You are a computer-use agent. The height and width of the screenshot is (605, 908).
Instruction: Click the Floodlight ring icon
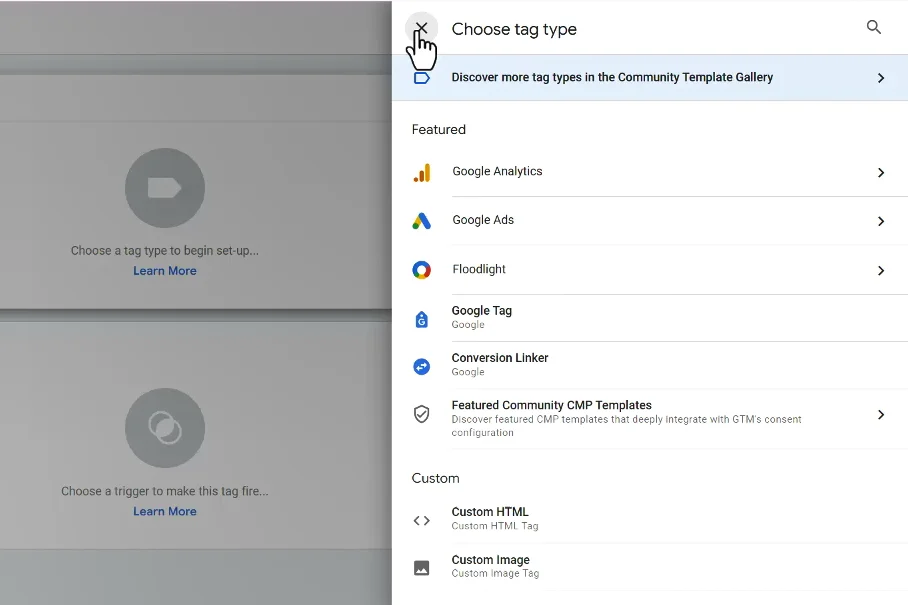422,270
